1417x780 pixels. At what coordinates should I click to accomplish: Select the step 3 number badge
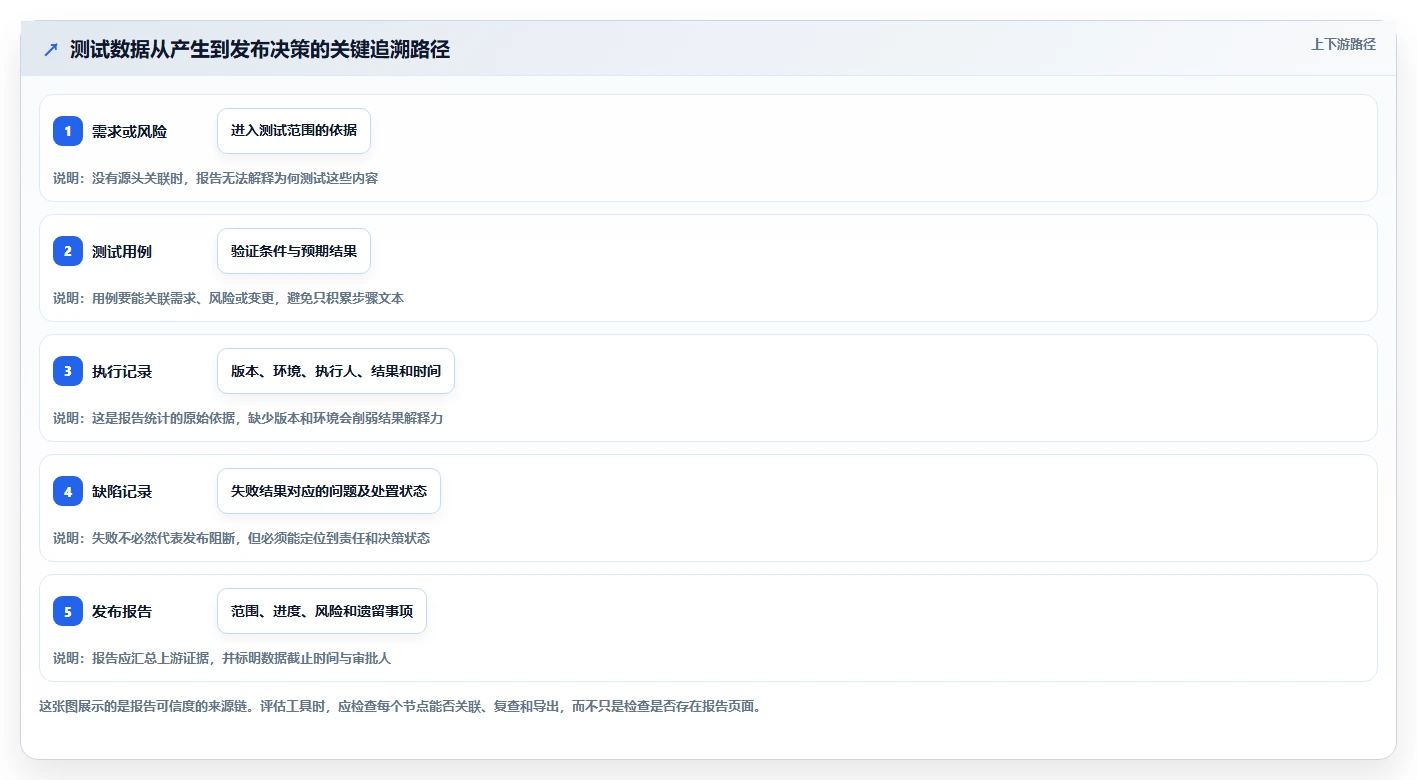tap(68, 371)
